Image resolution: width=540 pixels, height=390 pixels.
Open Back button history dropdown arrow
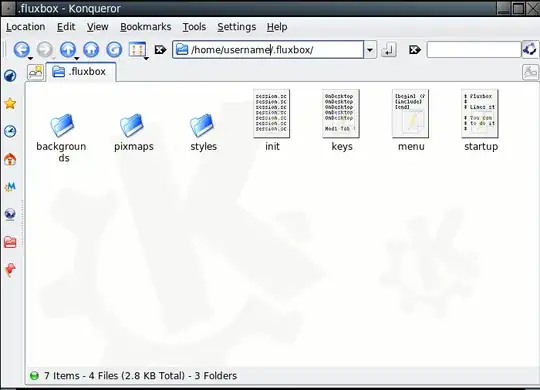tap(31, 58)
